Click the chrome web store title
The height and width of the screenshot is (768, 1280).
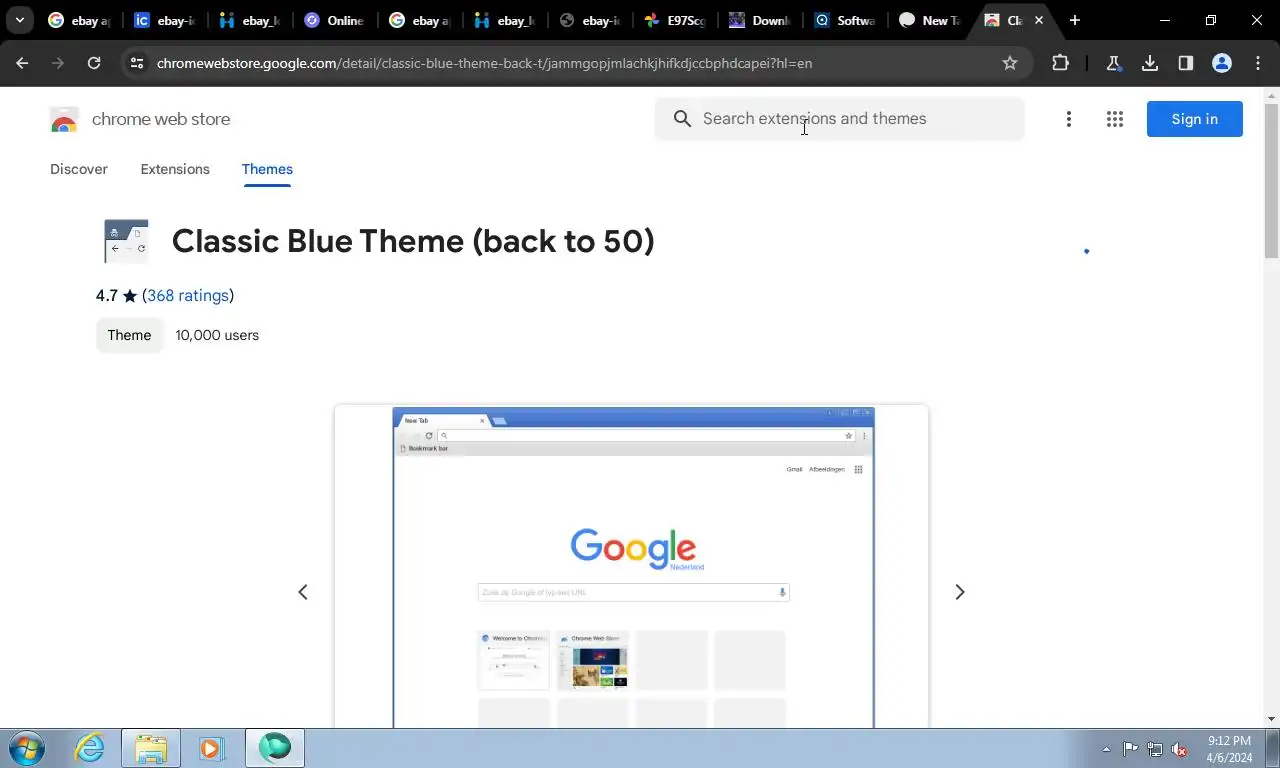coord(161,119)
